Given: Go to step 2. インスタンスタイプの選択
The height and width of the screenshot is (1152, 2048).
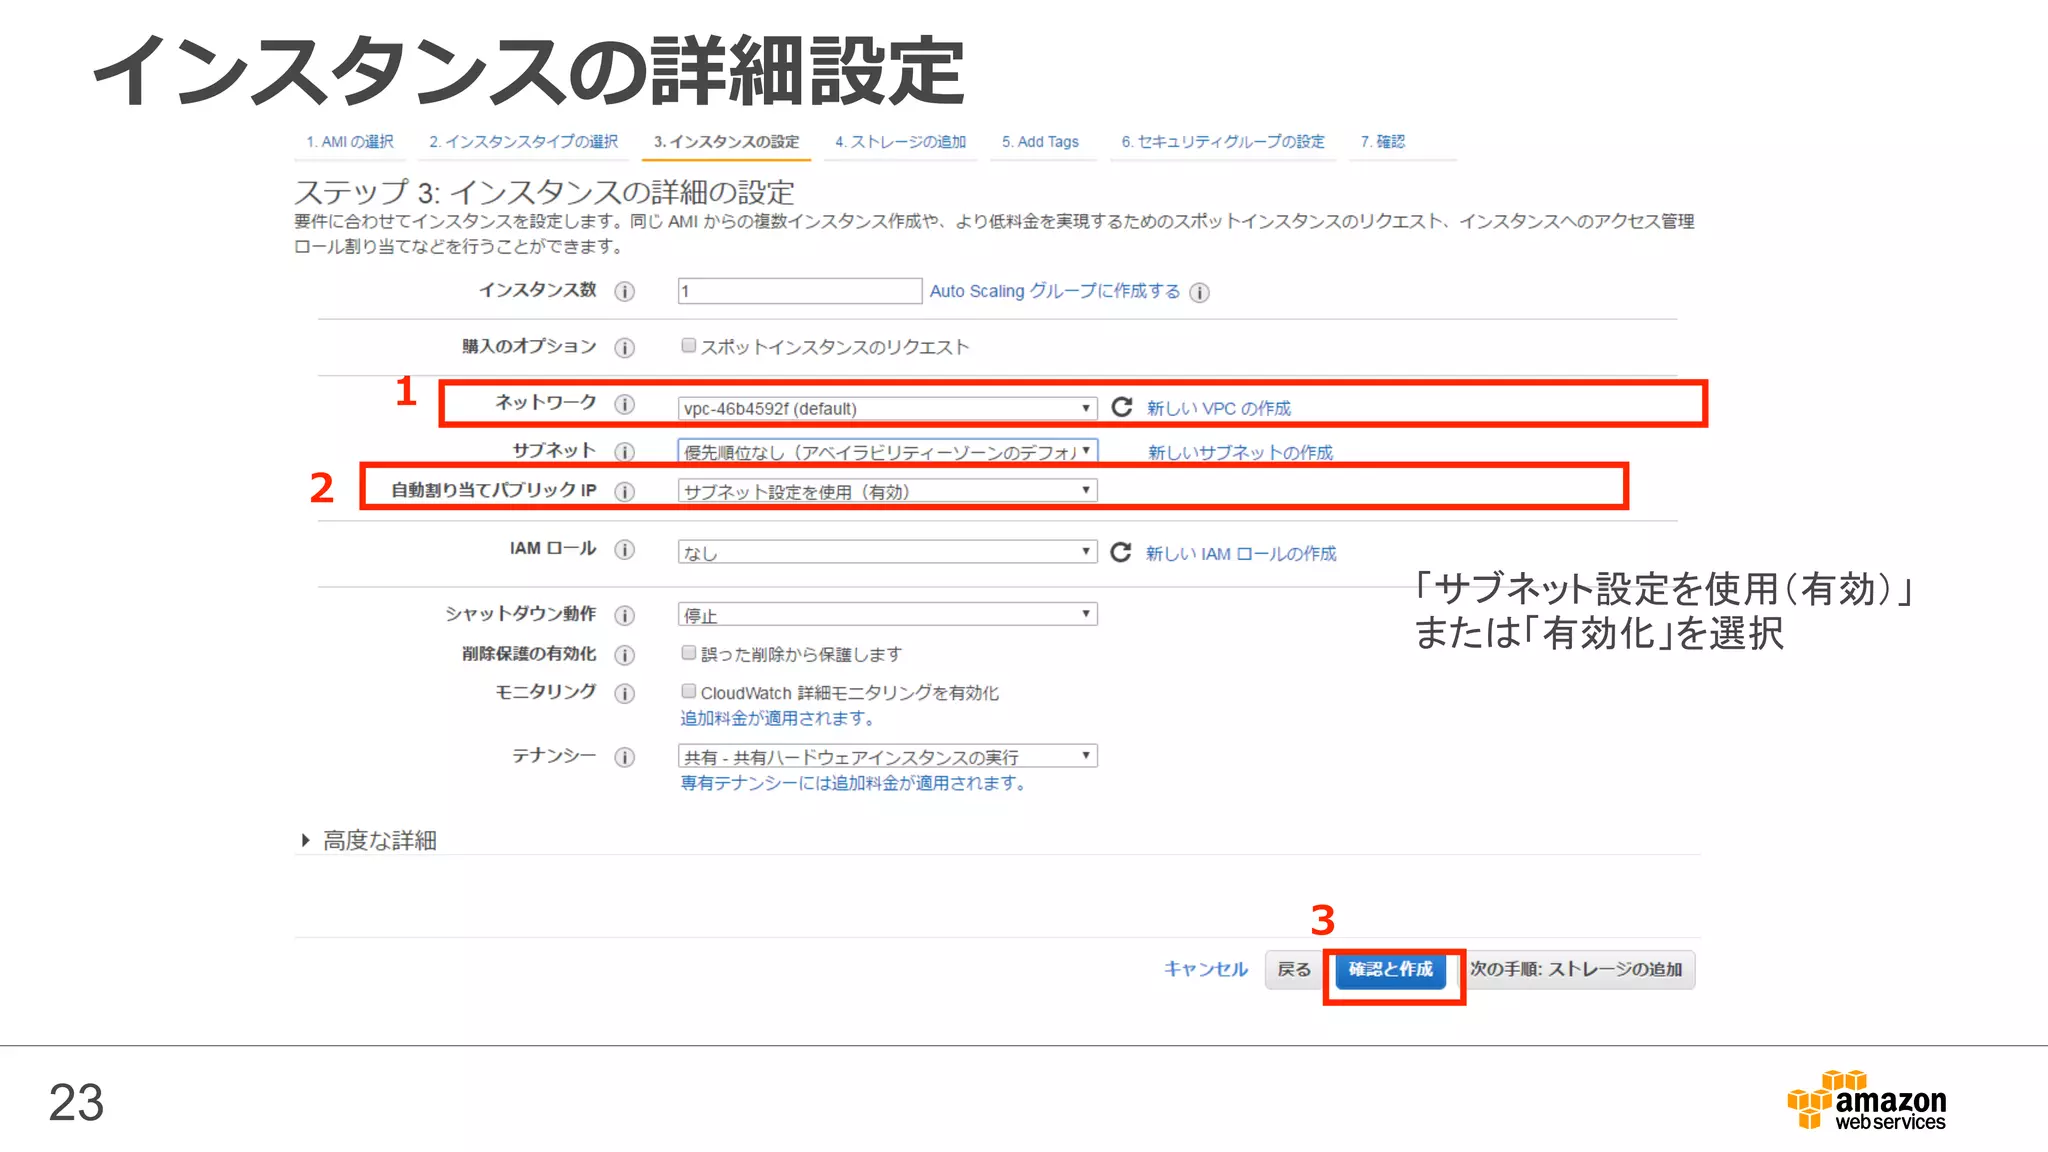Looking at the screenshot, I should (x=524, y=142).
